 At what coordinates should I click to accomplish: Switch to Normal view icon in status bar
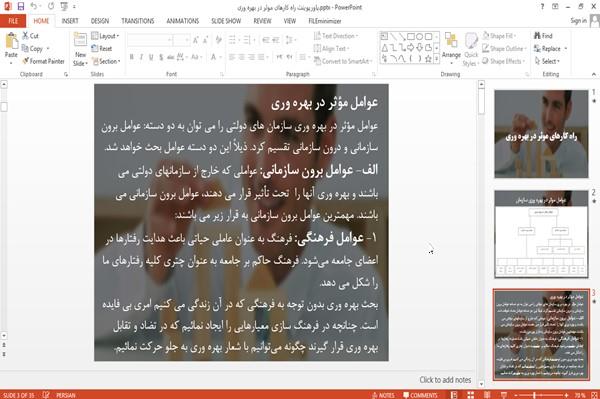pyautogui.click(x=454, y=395)
